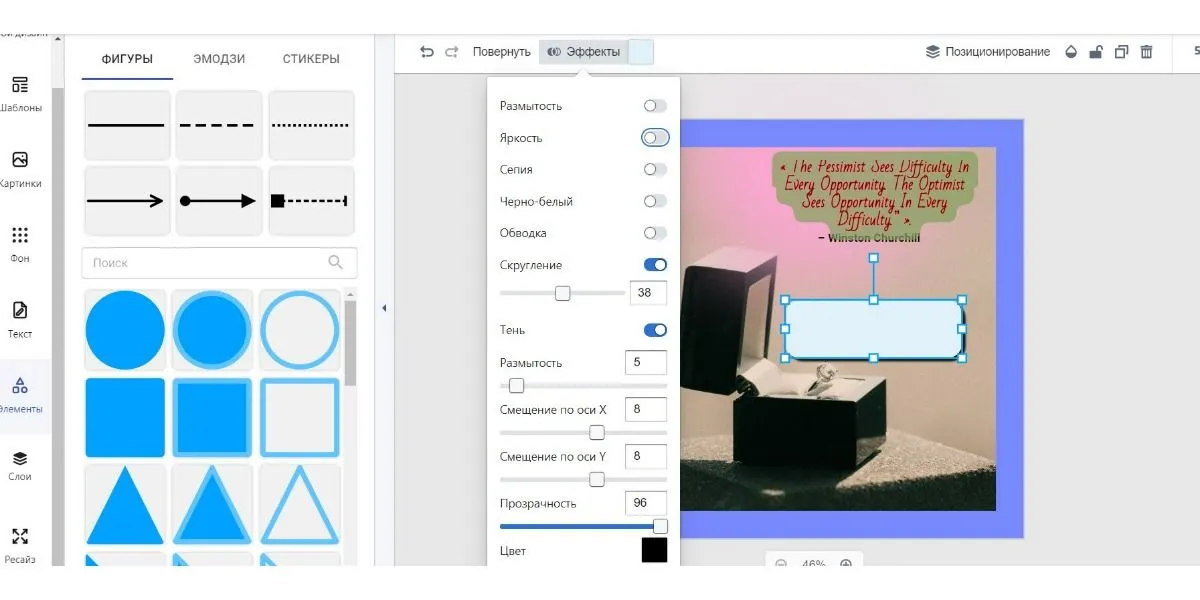The width and height of the screenshot is (1200, 600).
Task: Add the filled triangle with border
Action: [212, 505]
